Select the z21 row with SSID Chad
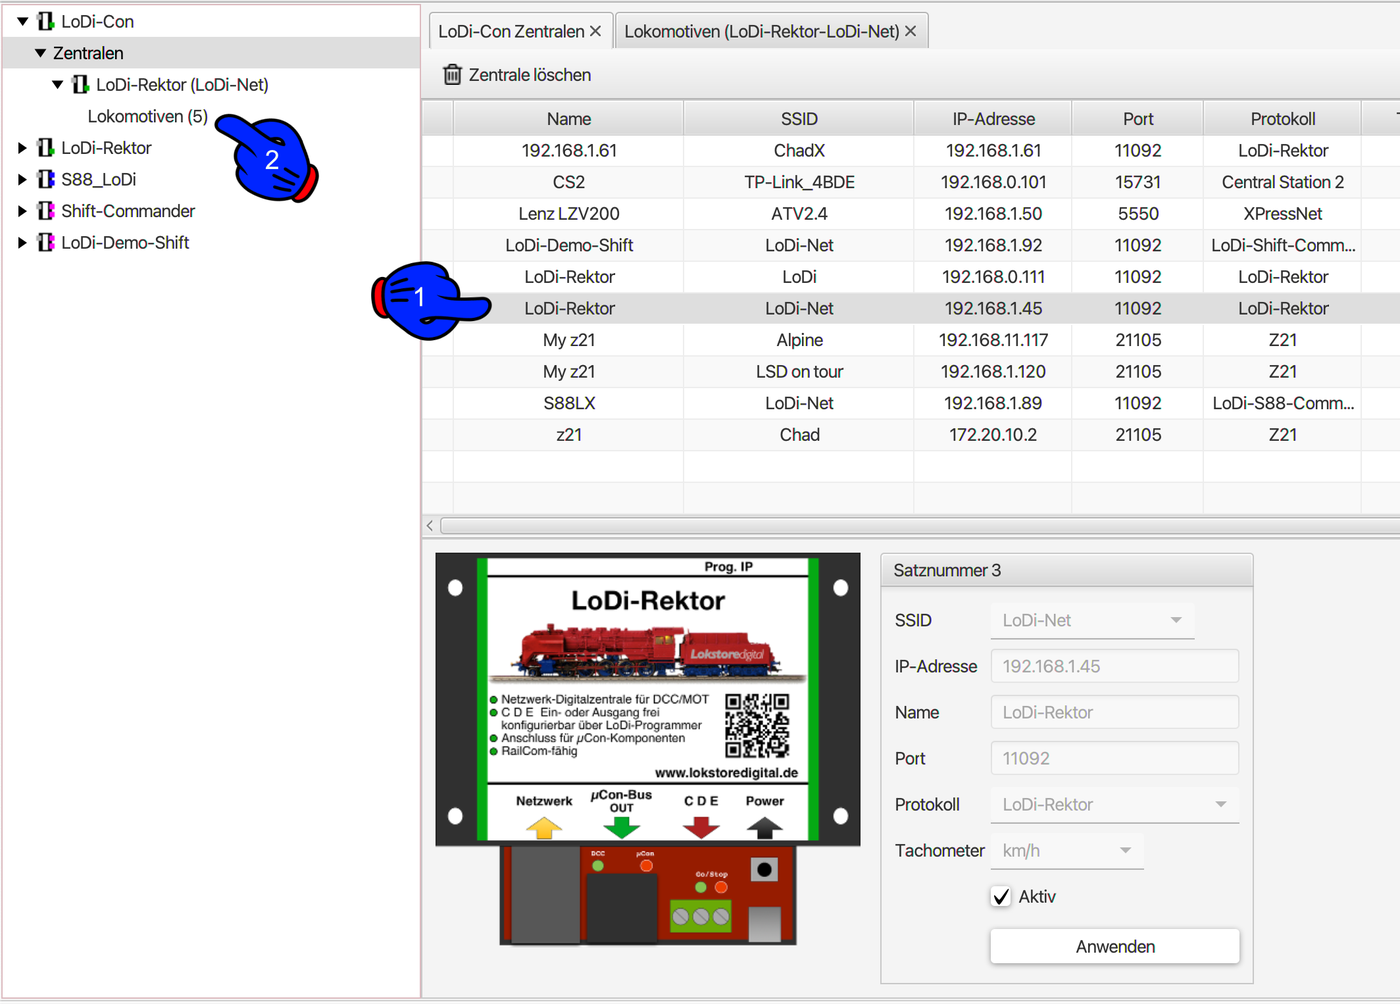The height and width of the screenshot is (1004, 1400). 911,435
